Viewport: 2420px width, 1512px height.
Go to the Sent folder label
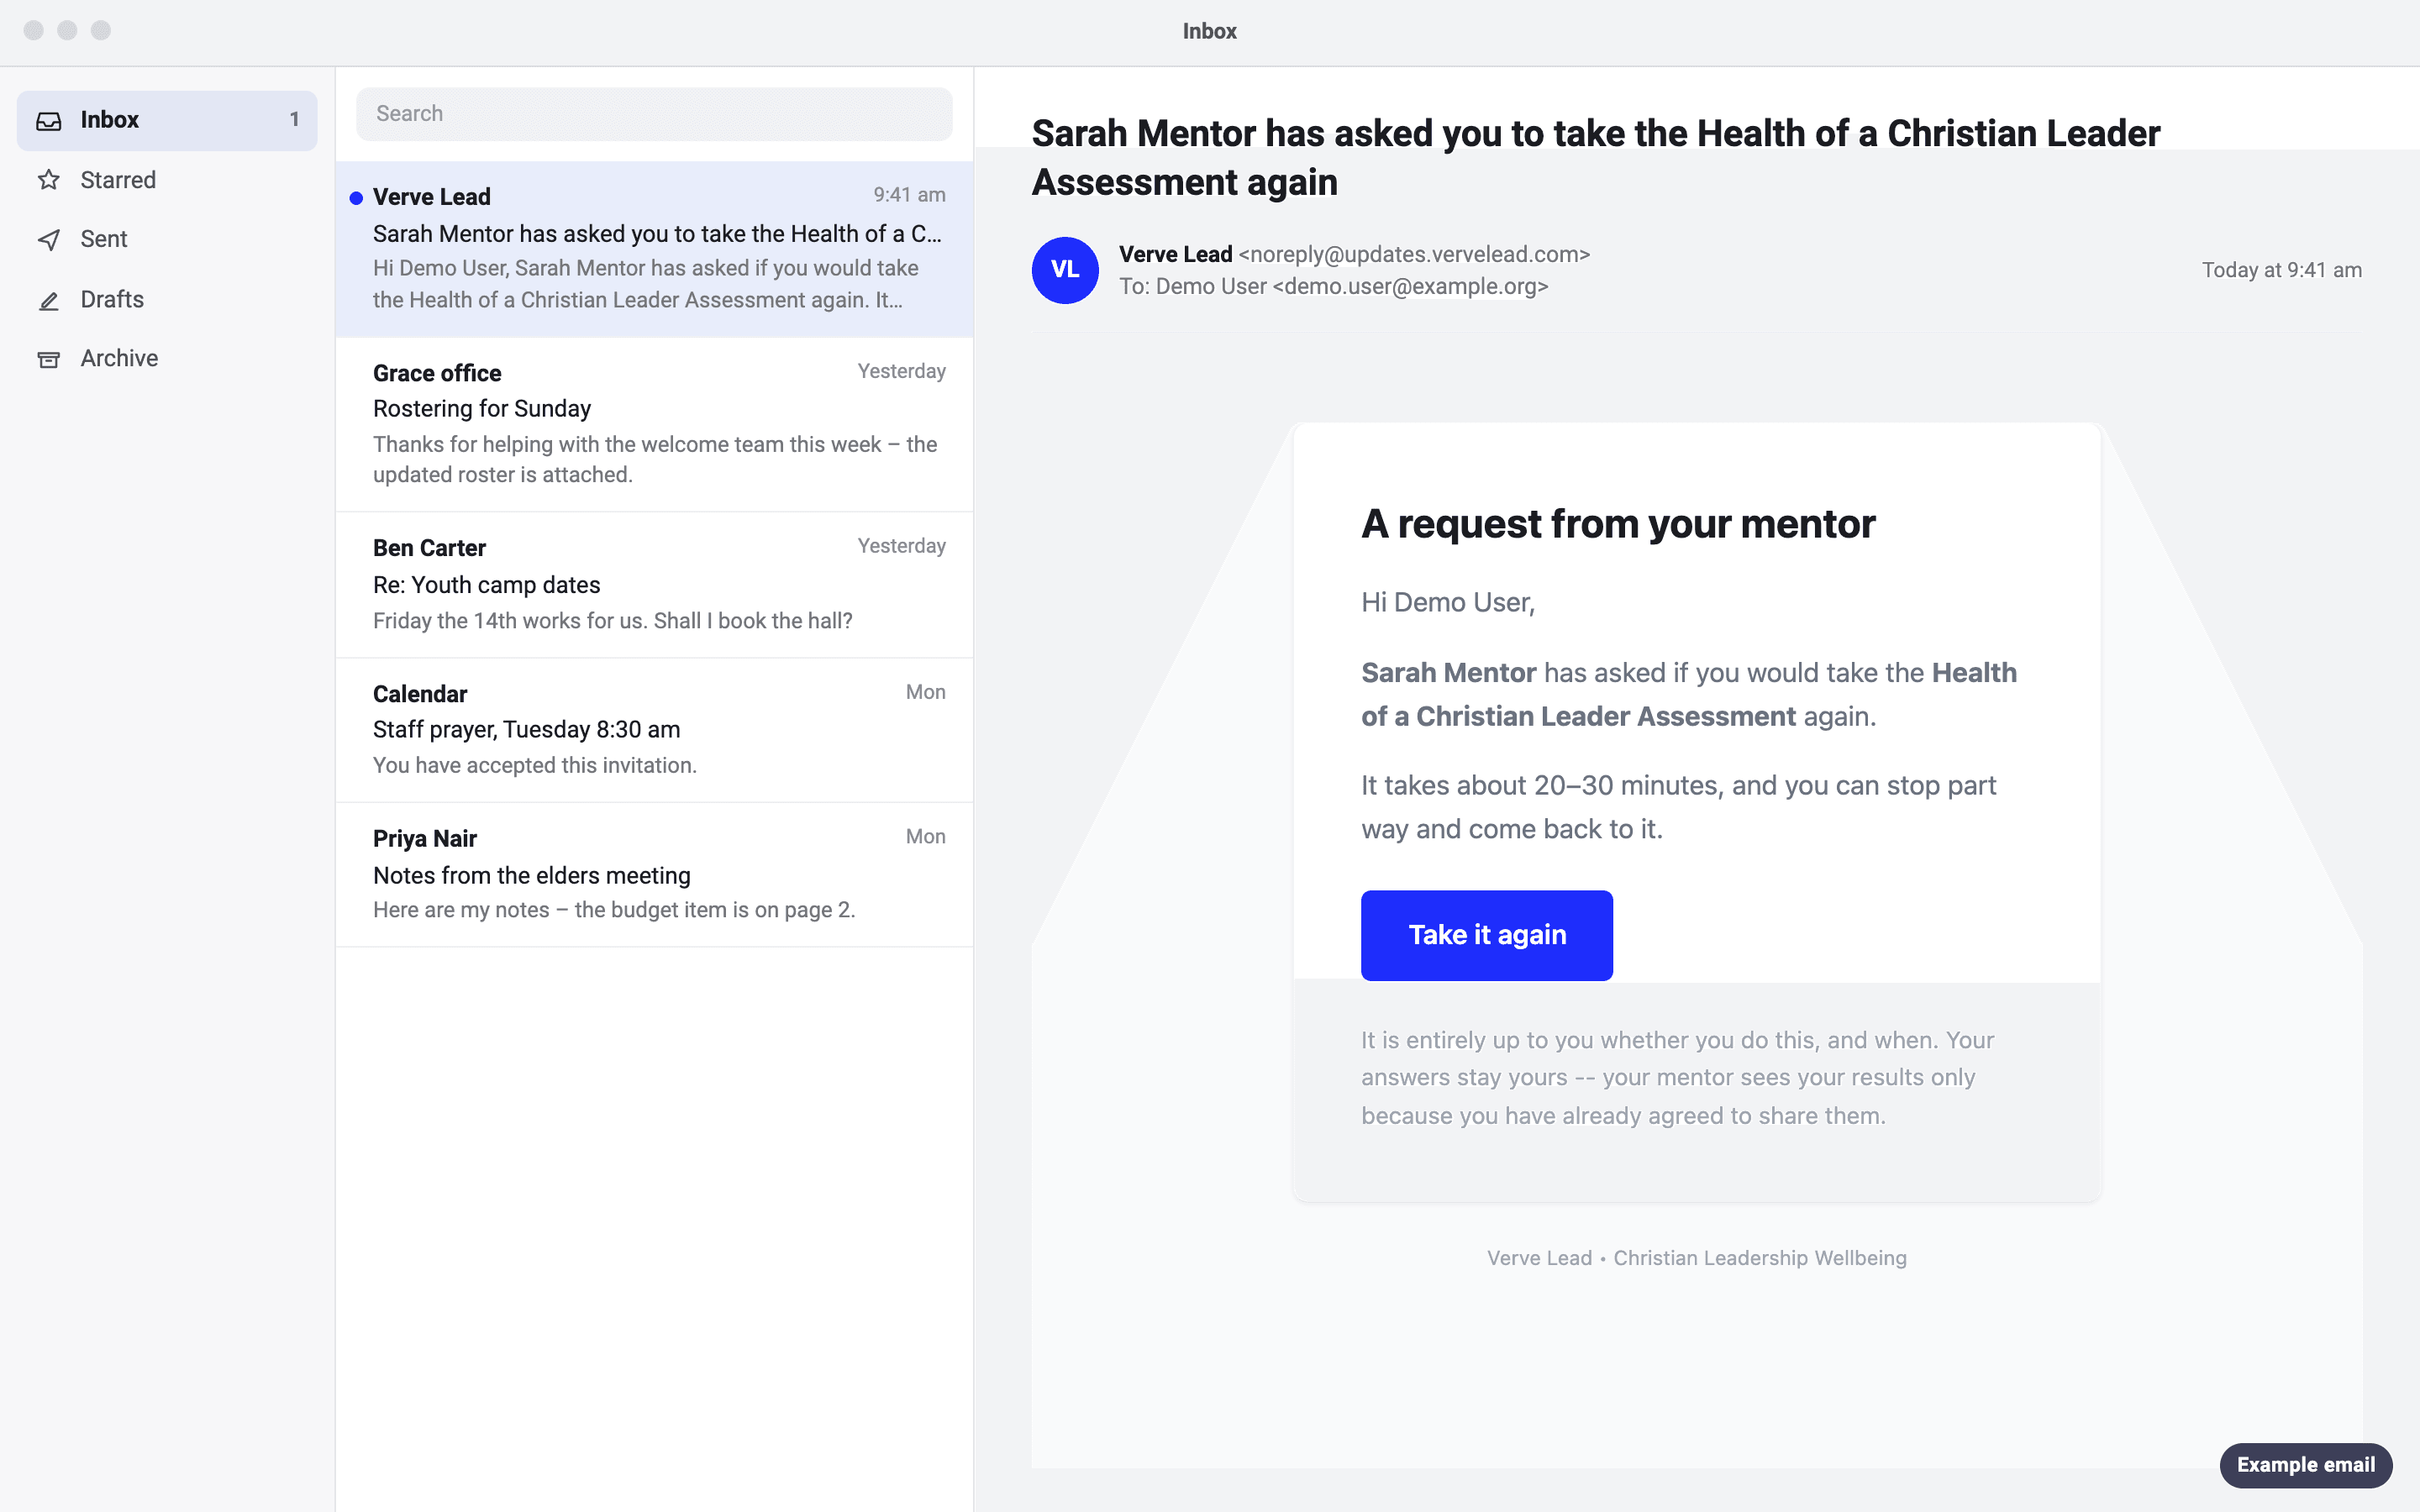(104, 239)
